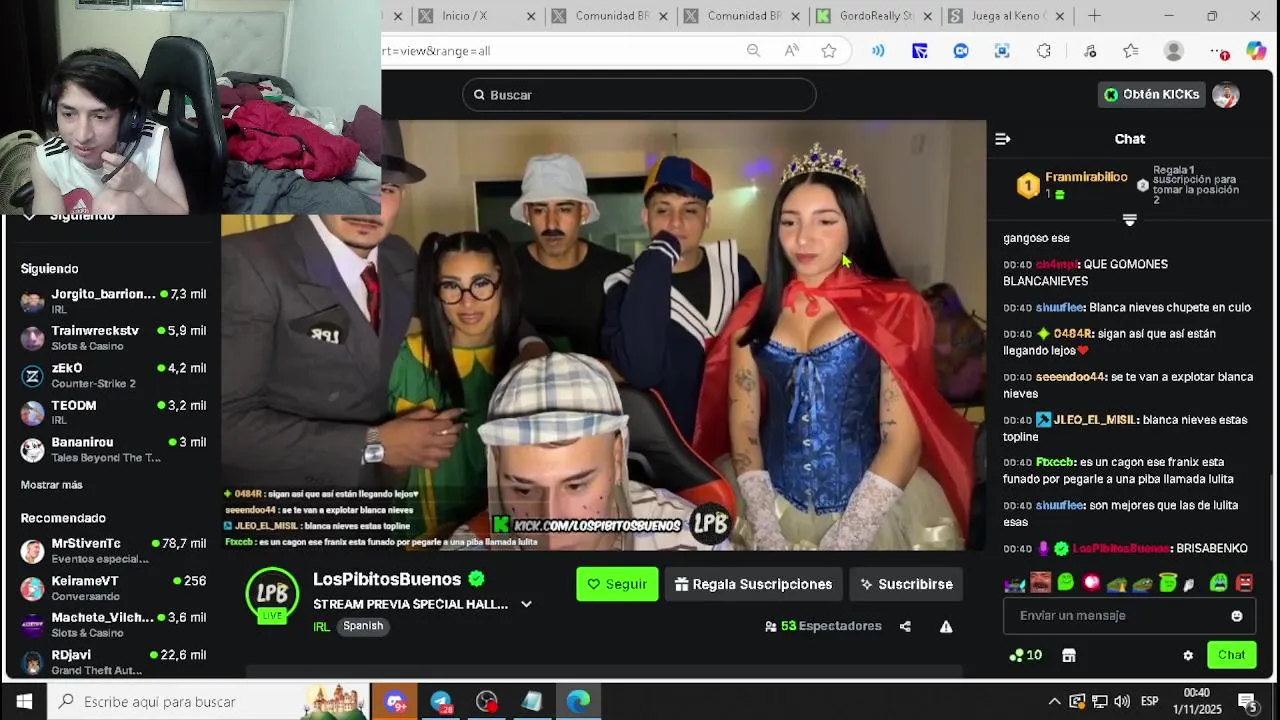Open Edge favorites list icon
The image size is (1280, 720).
1131,51
